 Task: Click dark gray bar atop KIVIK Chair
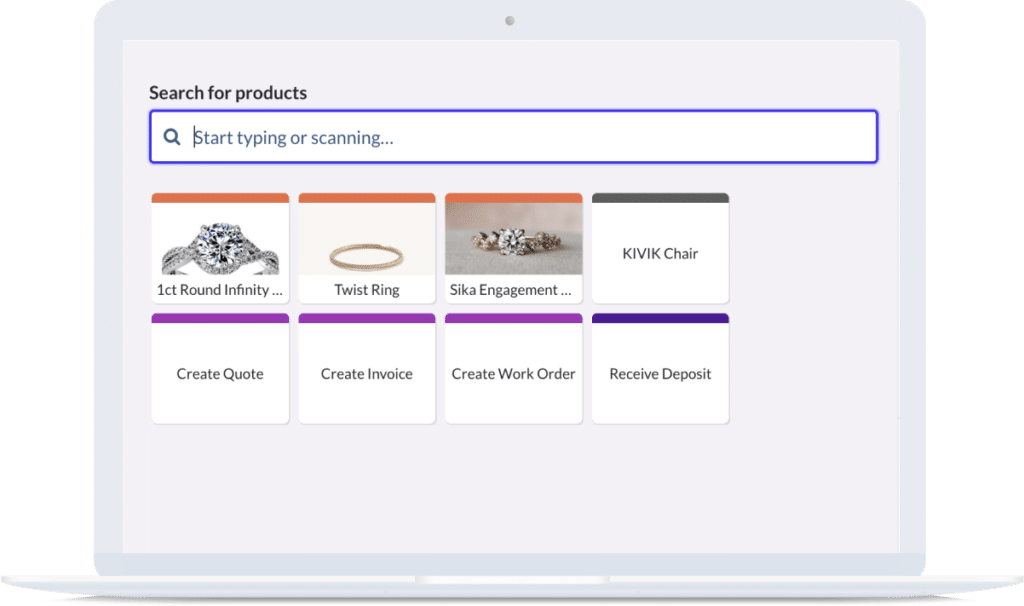coord(660,198)
